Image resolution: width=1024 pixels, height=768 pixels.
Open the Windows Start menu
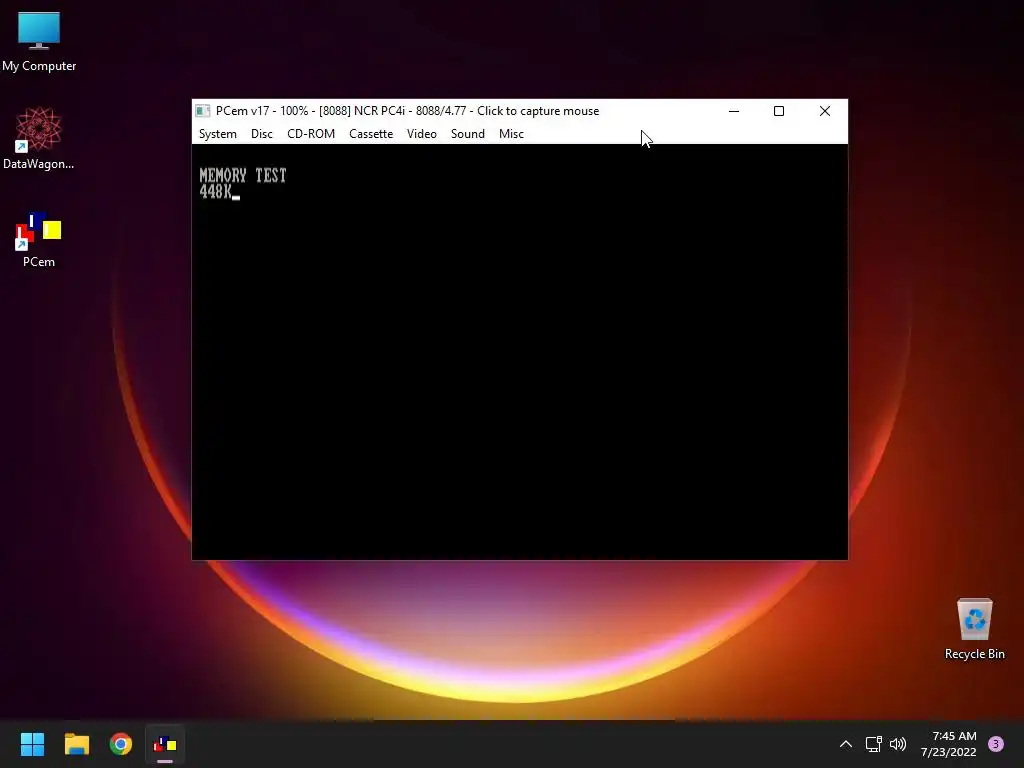pos(32,744)
